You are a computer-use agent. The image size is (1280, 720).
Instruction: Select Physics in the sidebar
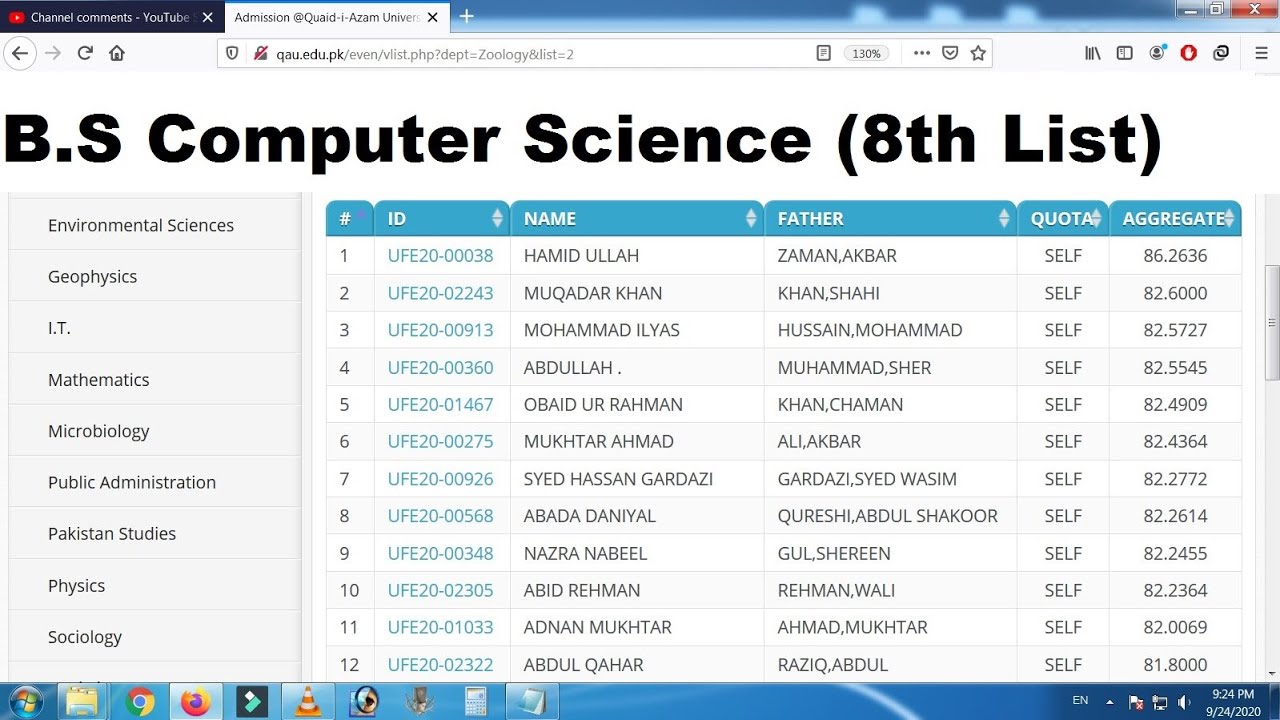[x=76, y=585]
